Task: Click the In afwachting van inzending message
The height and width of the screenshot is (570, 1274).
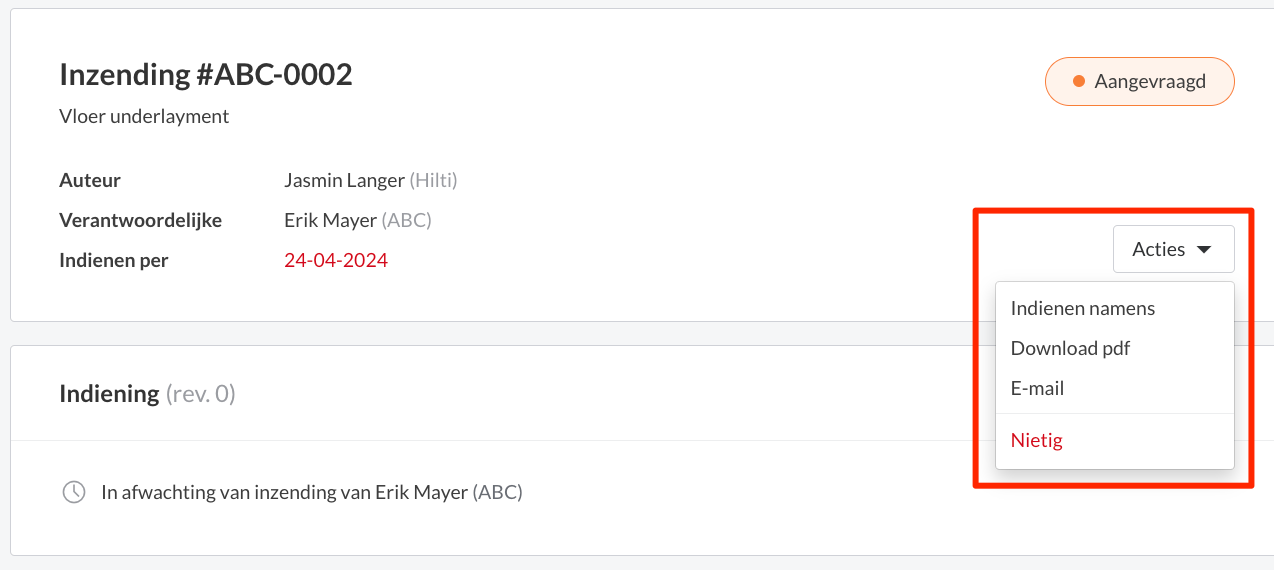Action: pos(312,492)
